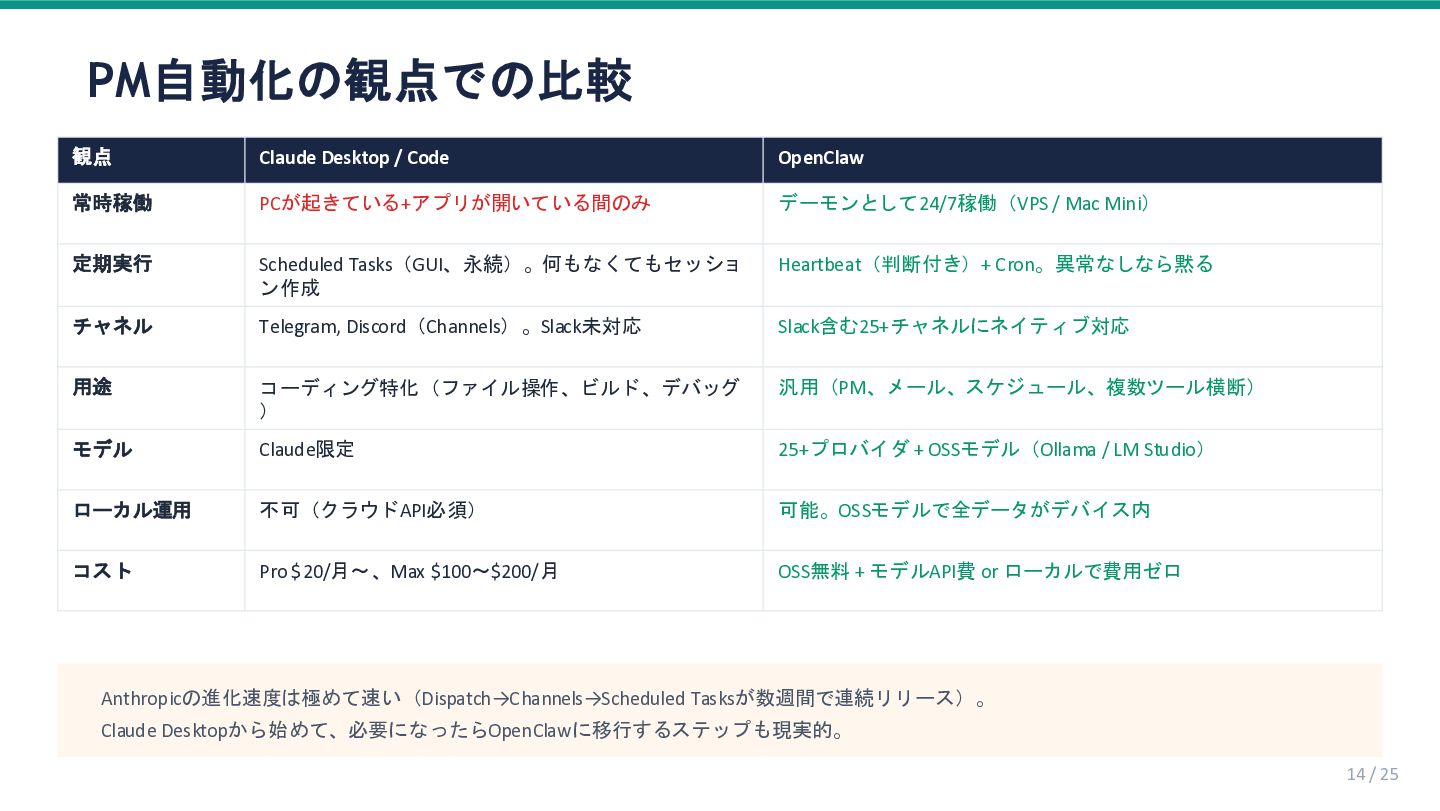Click the red text about PC being awake

click(x=454, y=203)
